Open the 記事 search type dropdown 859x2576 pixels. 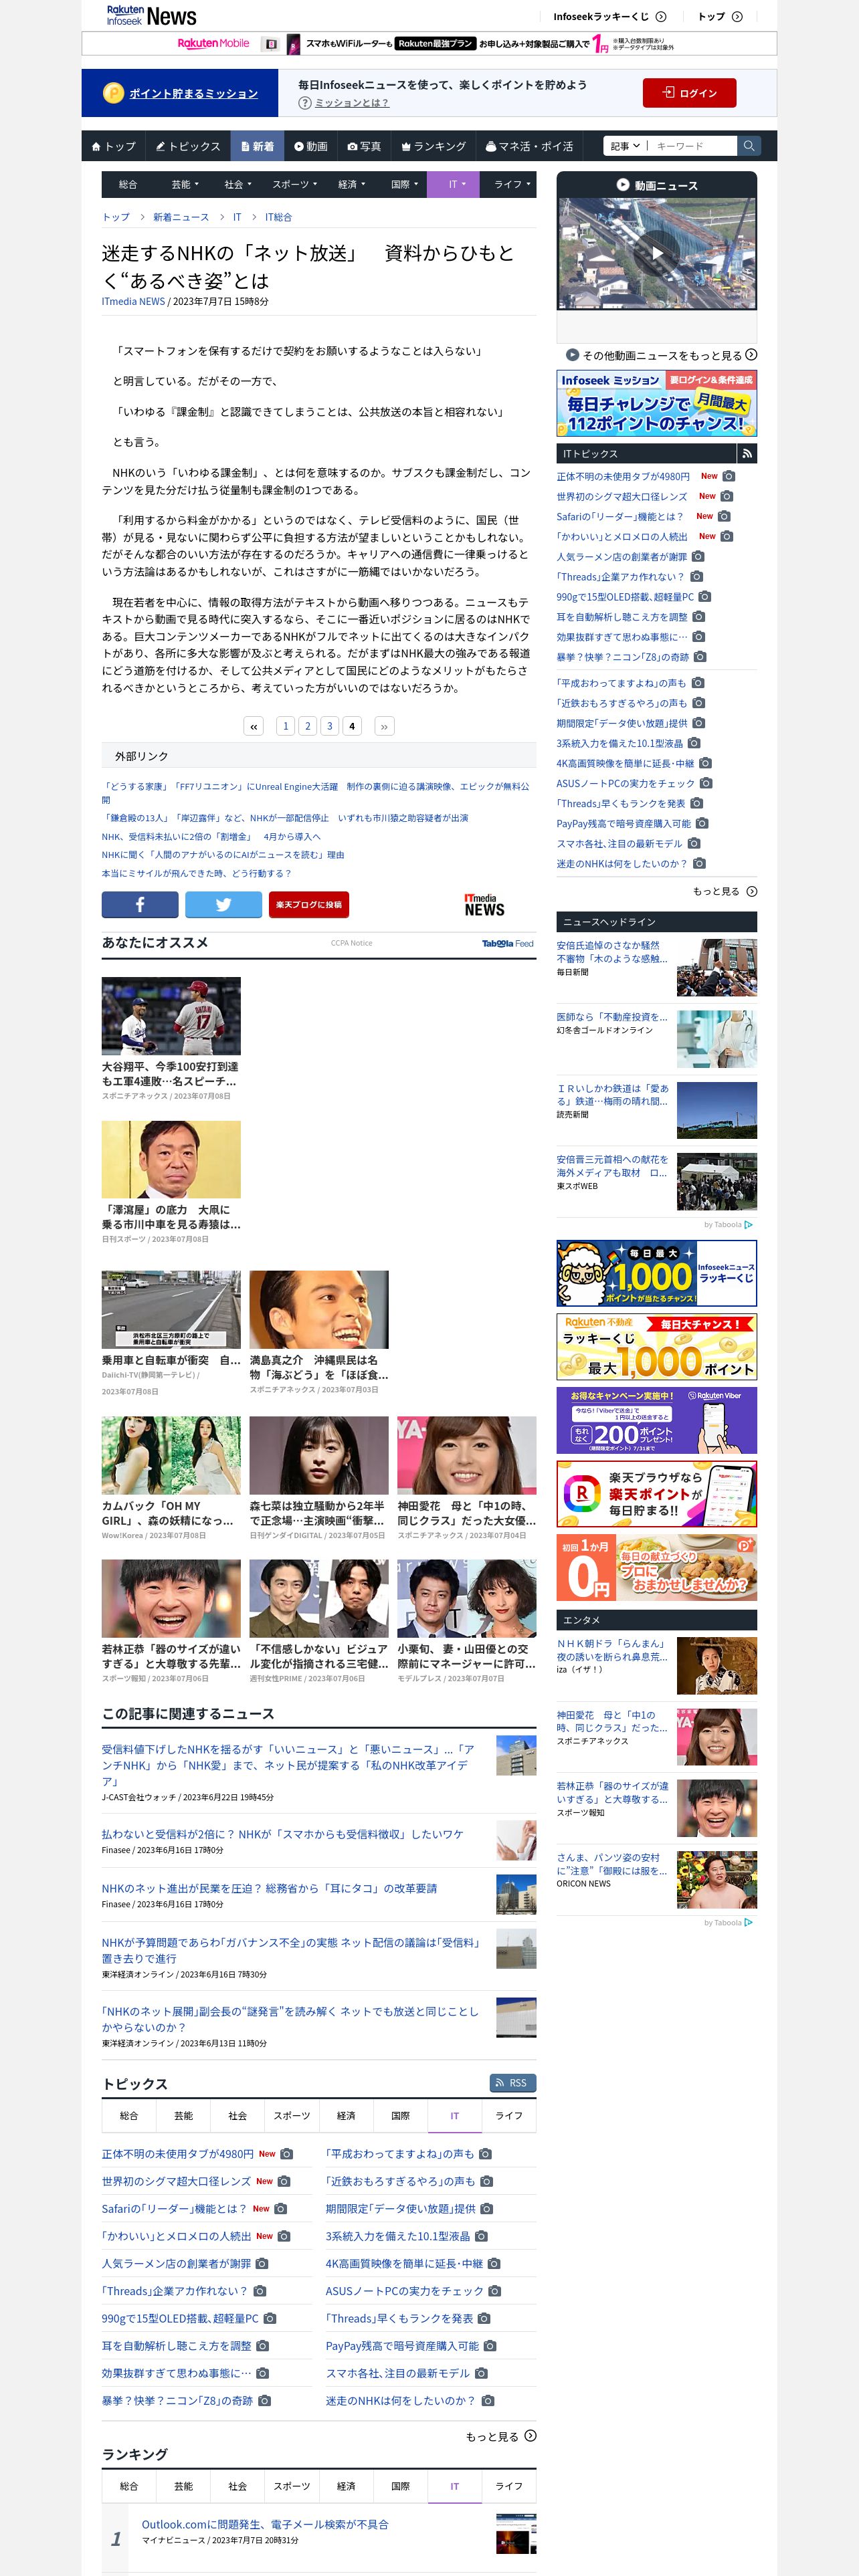click(625, 146)
